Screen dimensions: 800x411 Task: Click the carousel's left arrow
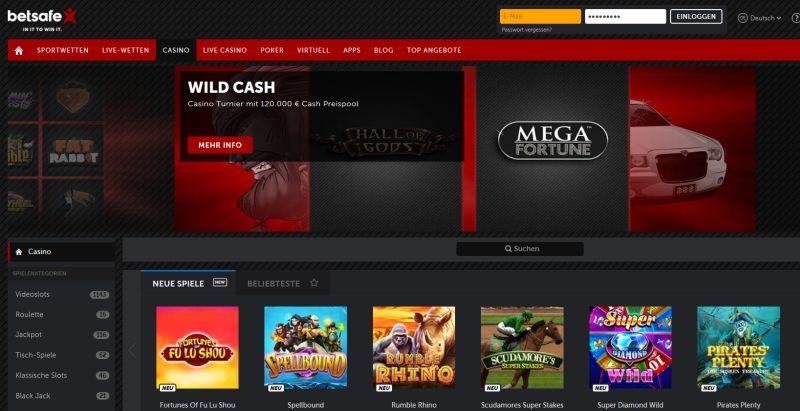(x=132, y=350)
